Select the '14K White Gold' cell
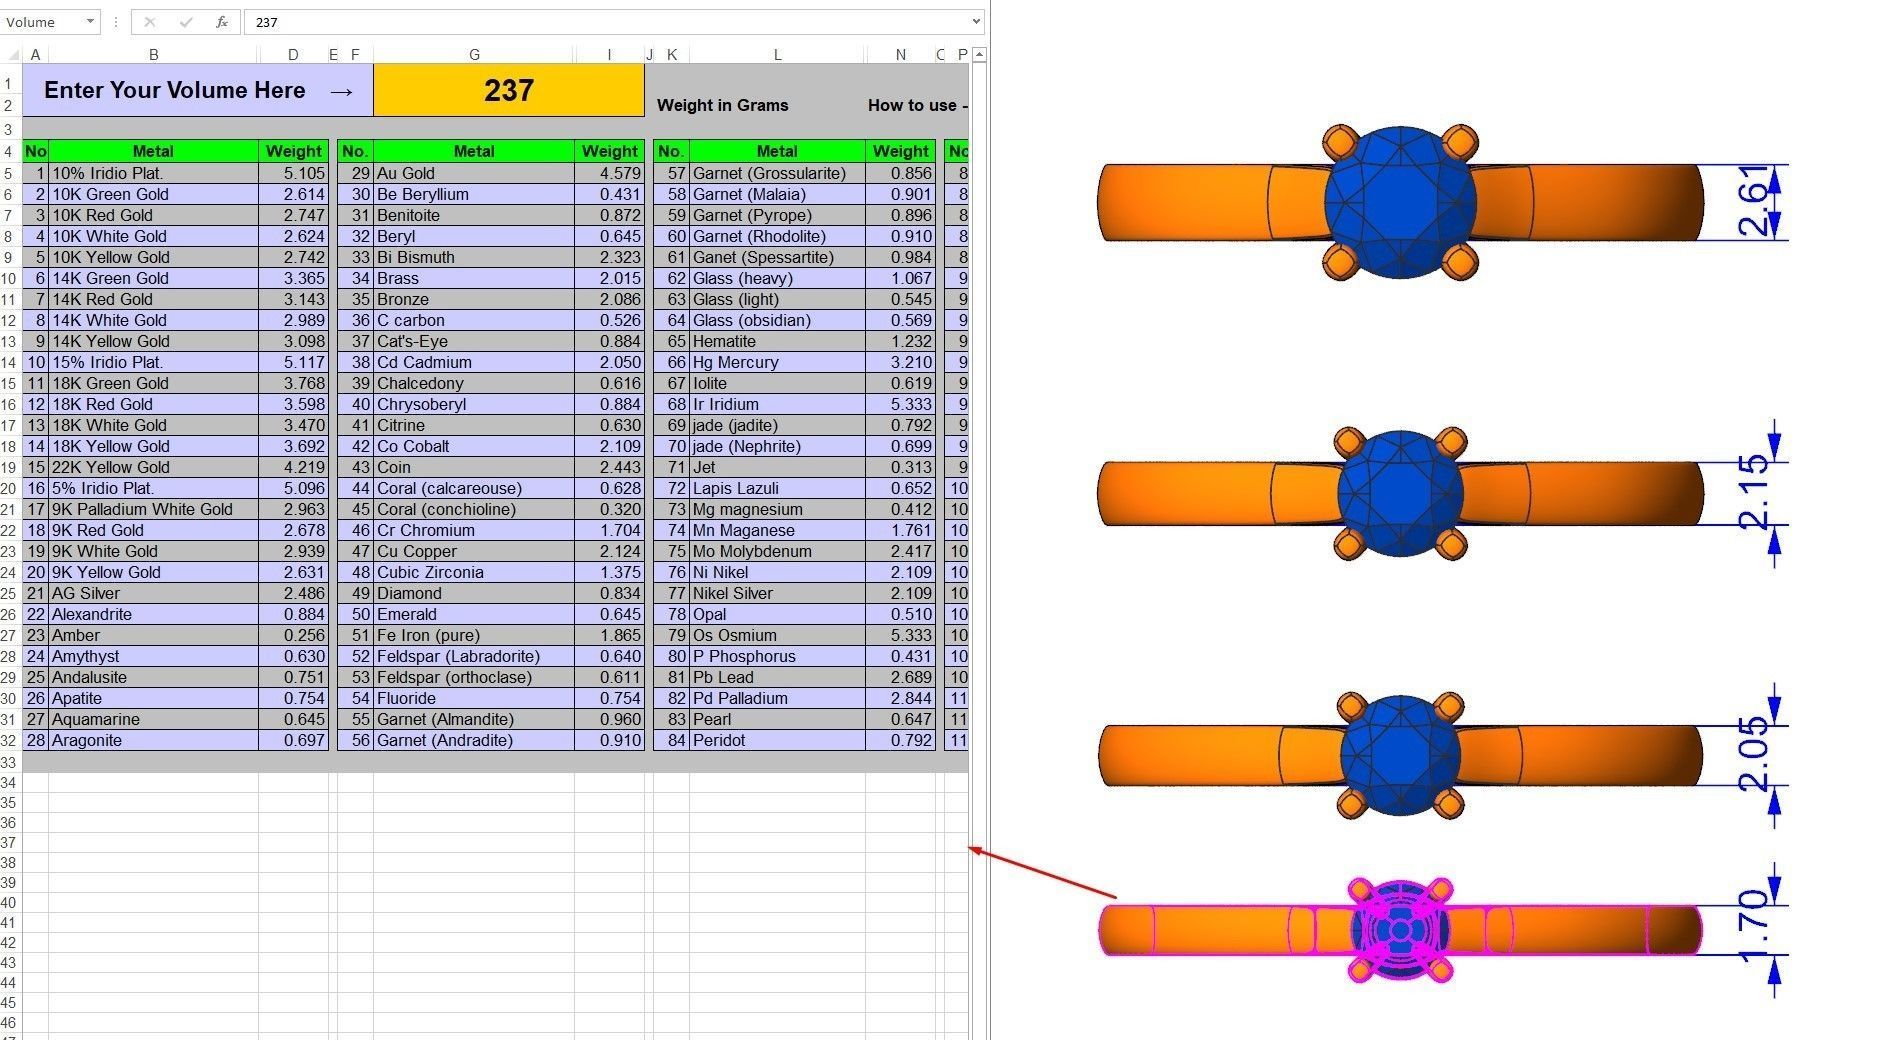 (153, 320)
